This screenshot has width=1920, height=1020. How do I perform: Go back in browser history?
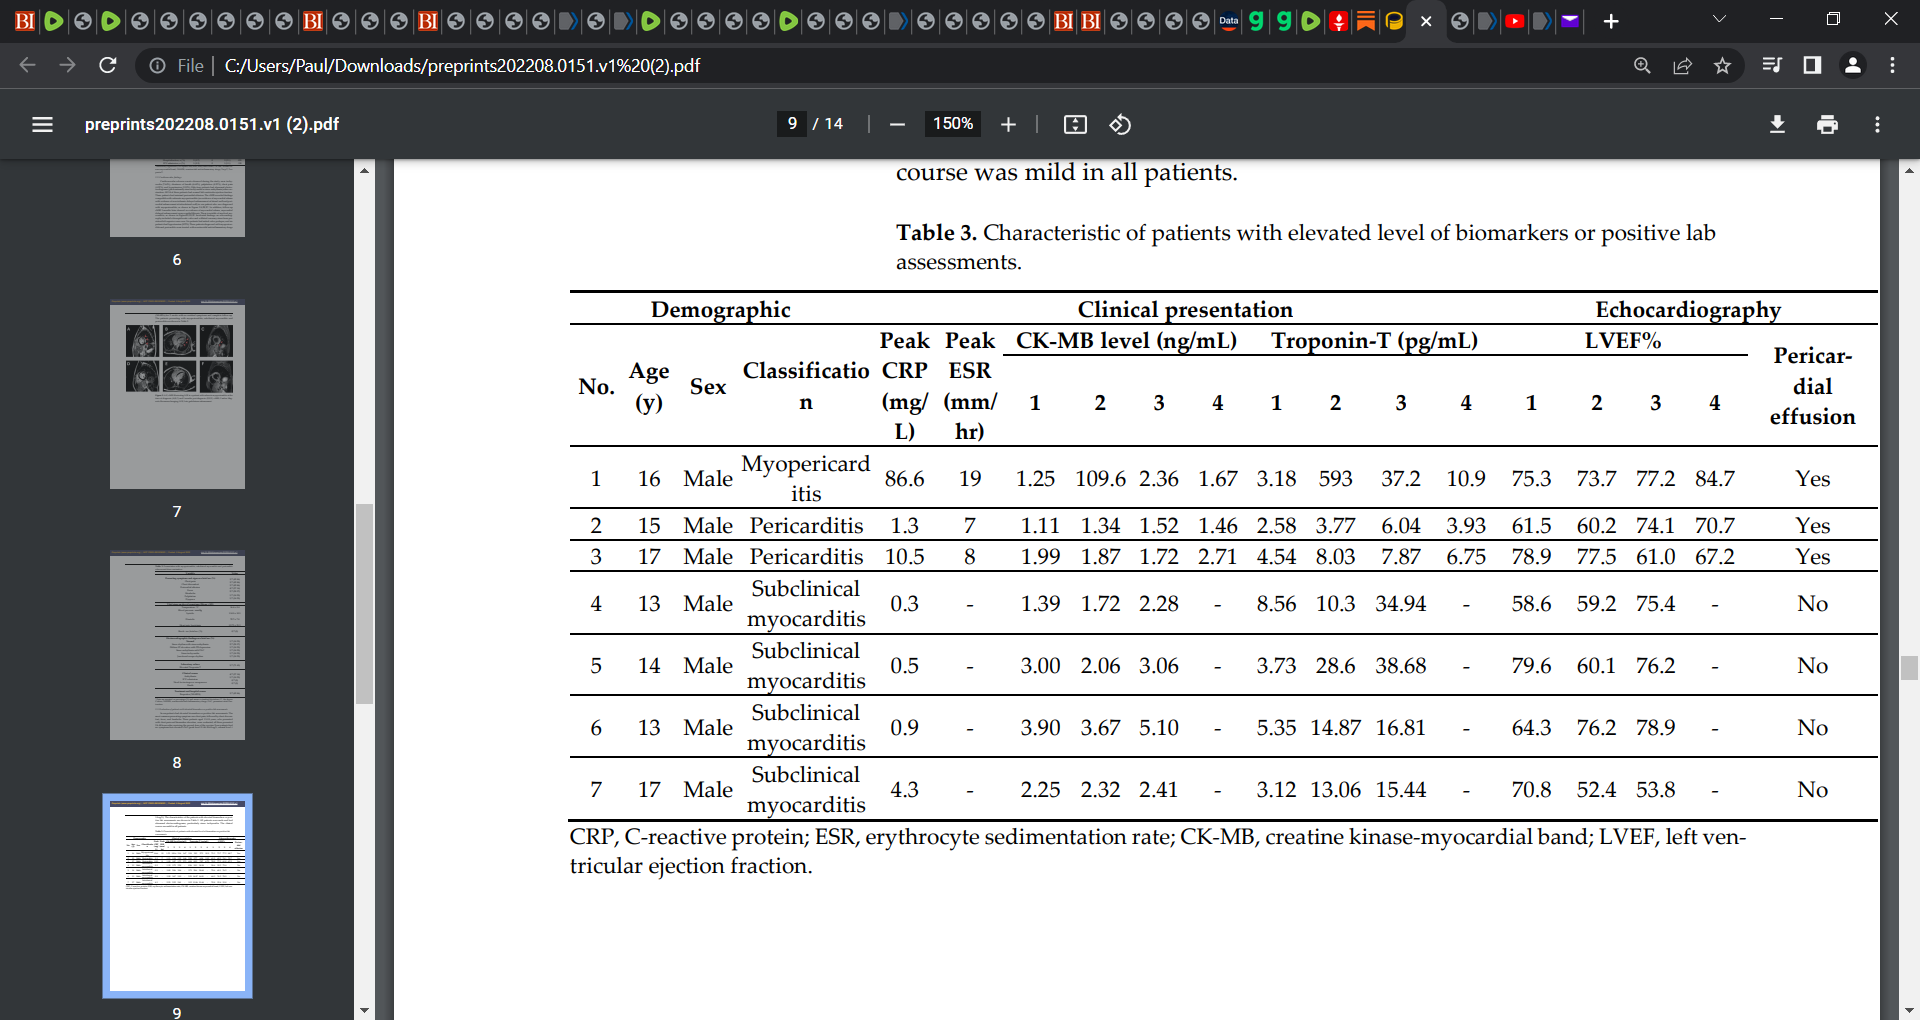(x=27, y=65)
